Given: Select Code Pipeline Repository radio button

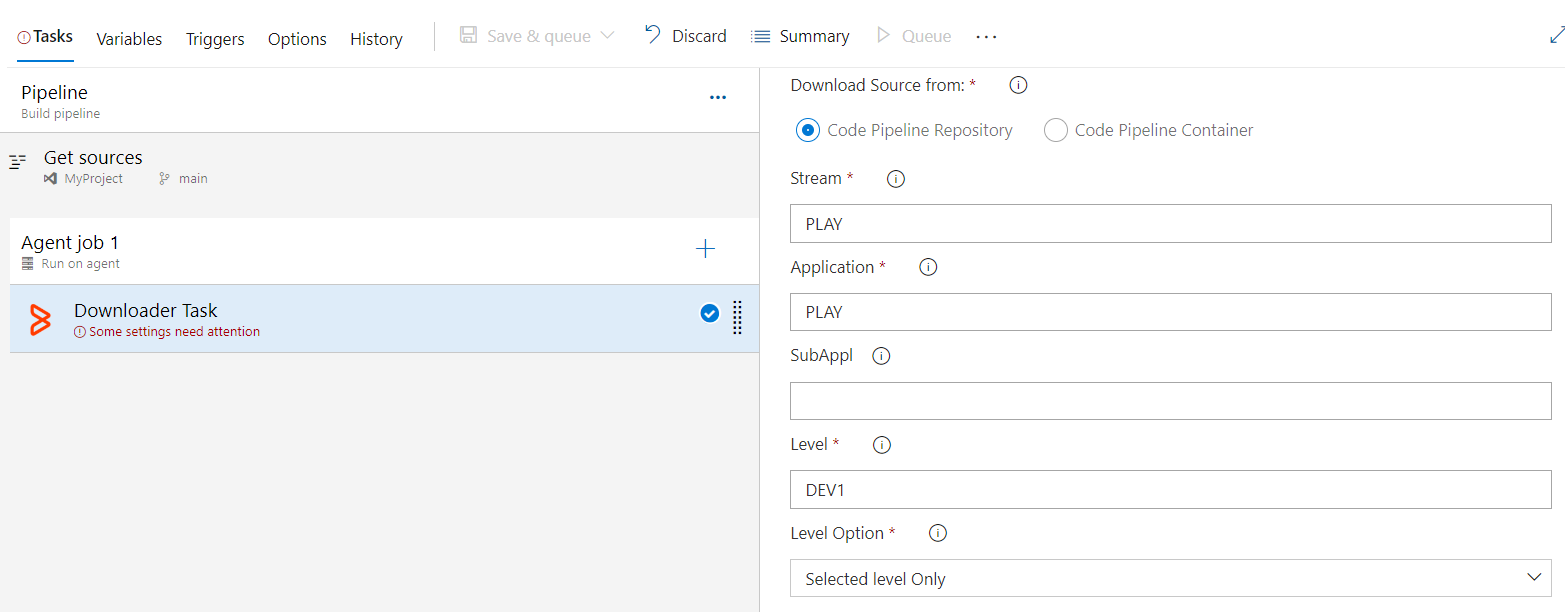Looking at the screenshot, I should click(x=808, y=130).
